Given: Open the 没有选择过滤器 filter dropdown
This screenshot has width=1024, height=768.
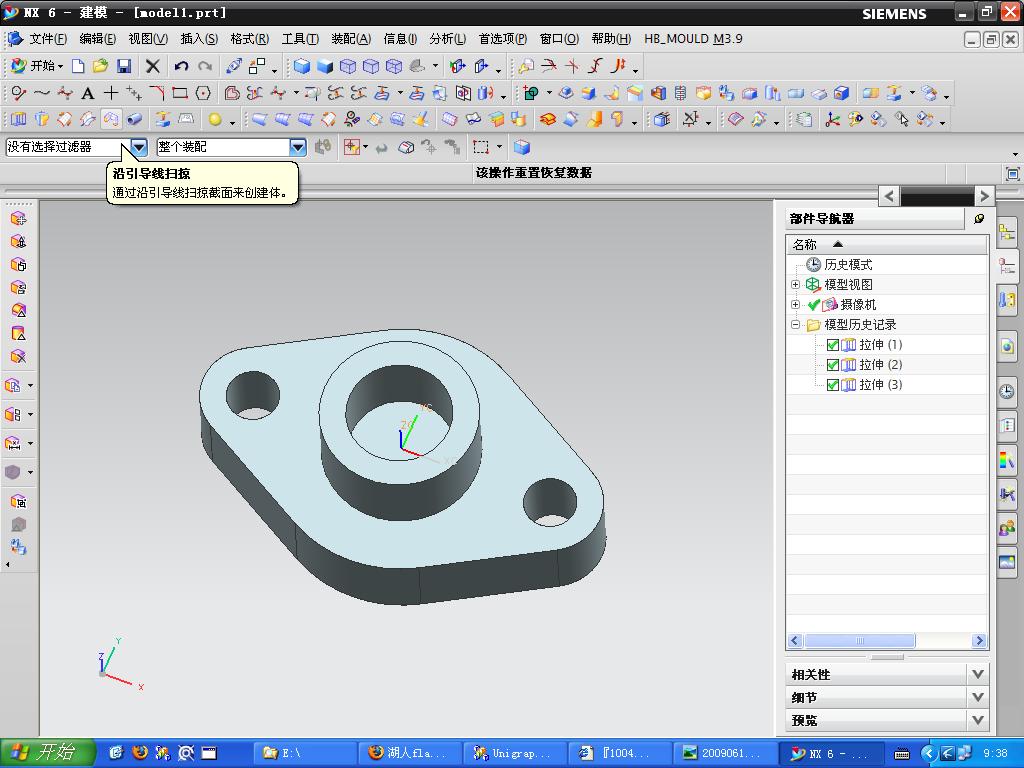Looking at the screenshot, I should click(138, 148).
